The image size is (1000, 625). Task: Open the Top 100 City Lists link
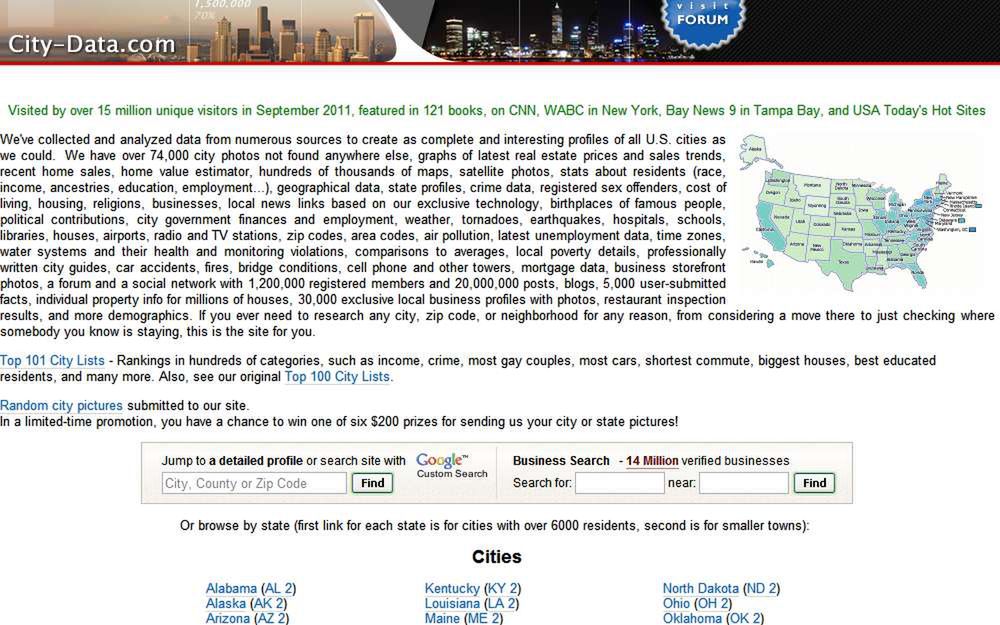coord(337,376)
